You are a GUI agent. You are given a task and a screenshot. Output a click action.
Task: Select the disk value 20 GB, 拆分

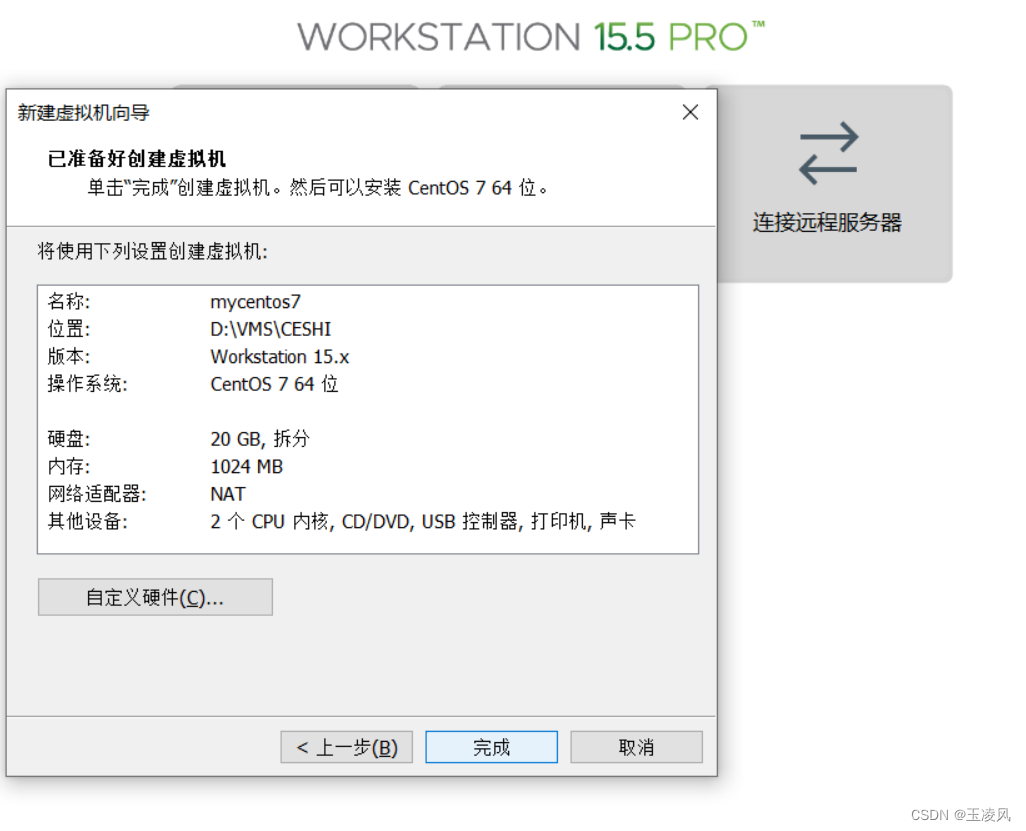tap(260, 439)
